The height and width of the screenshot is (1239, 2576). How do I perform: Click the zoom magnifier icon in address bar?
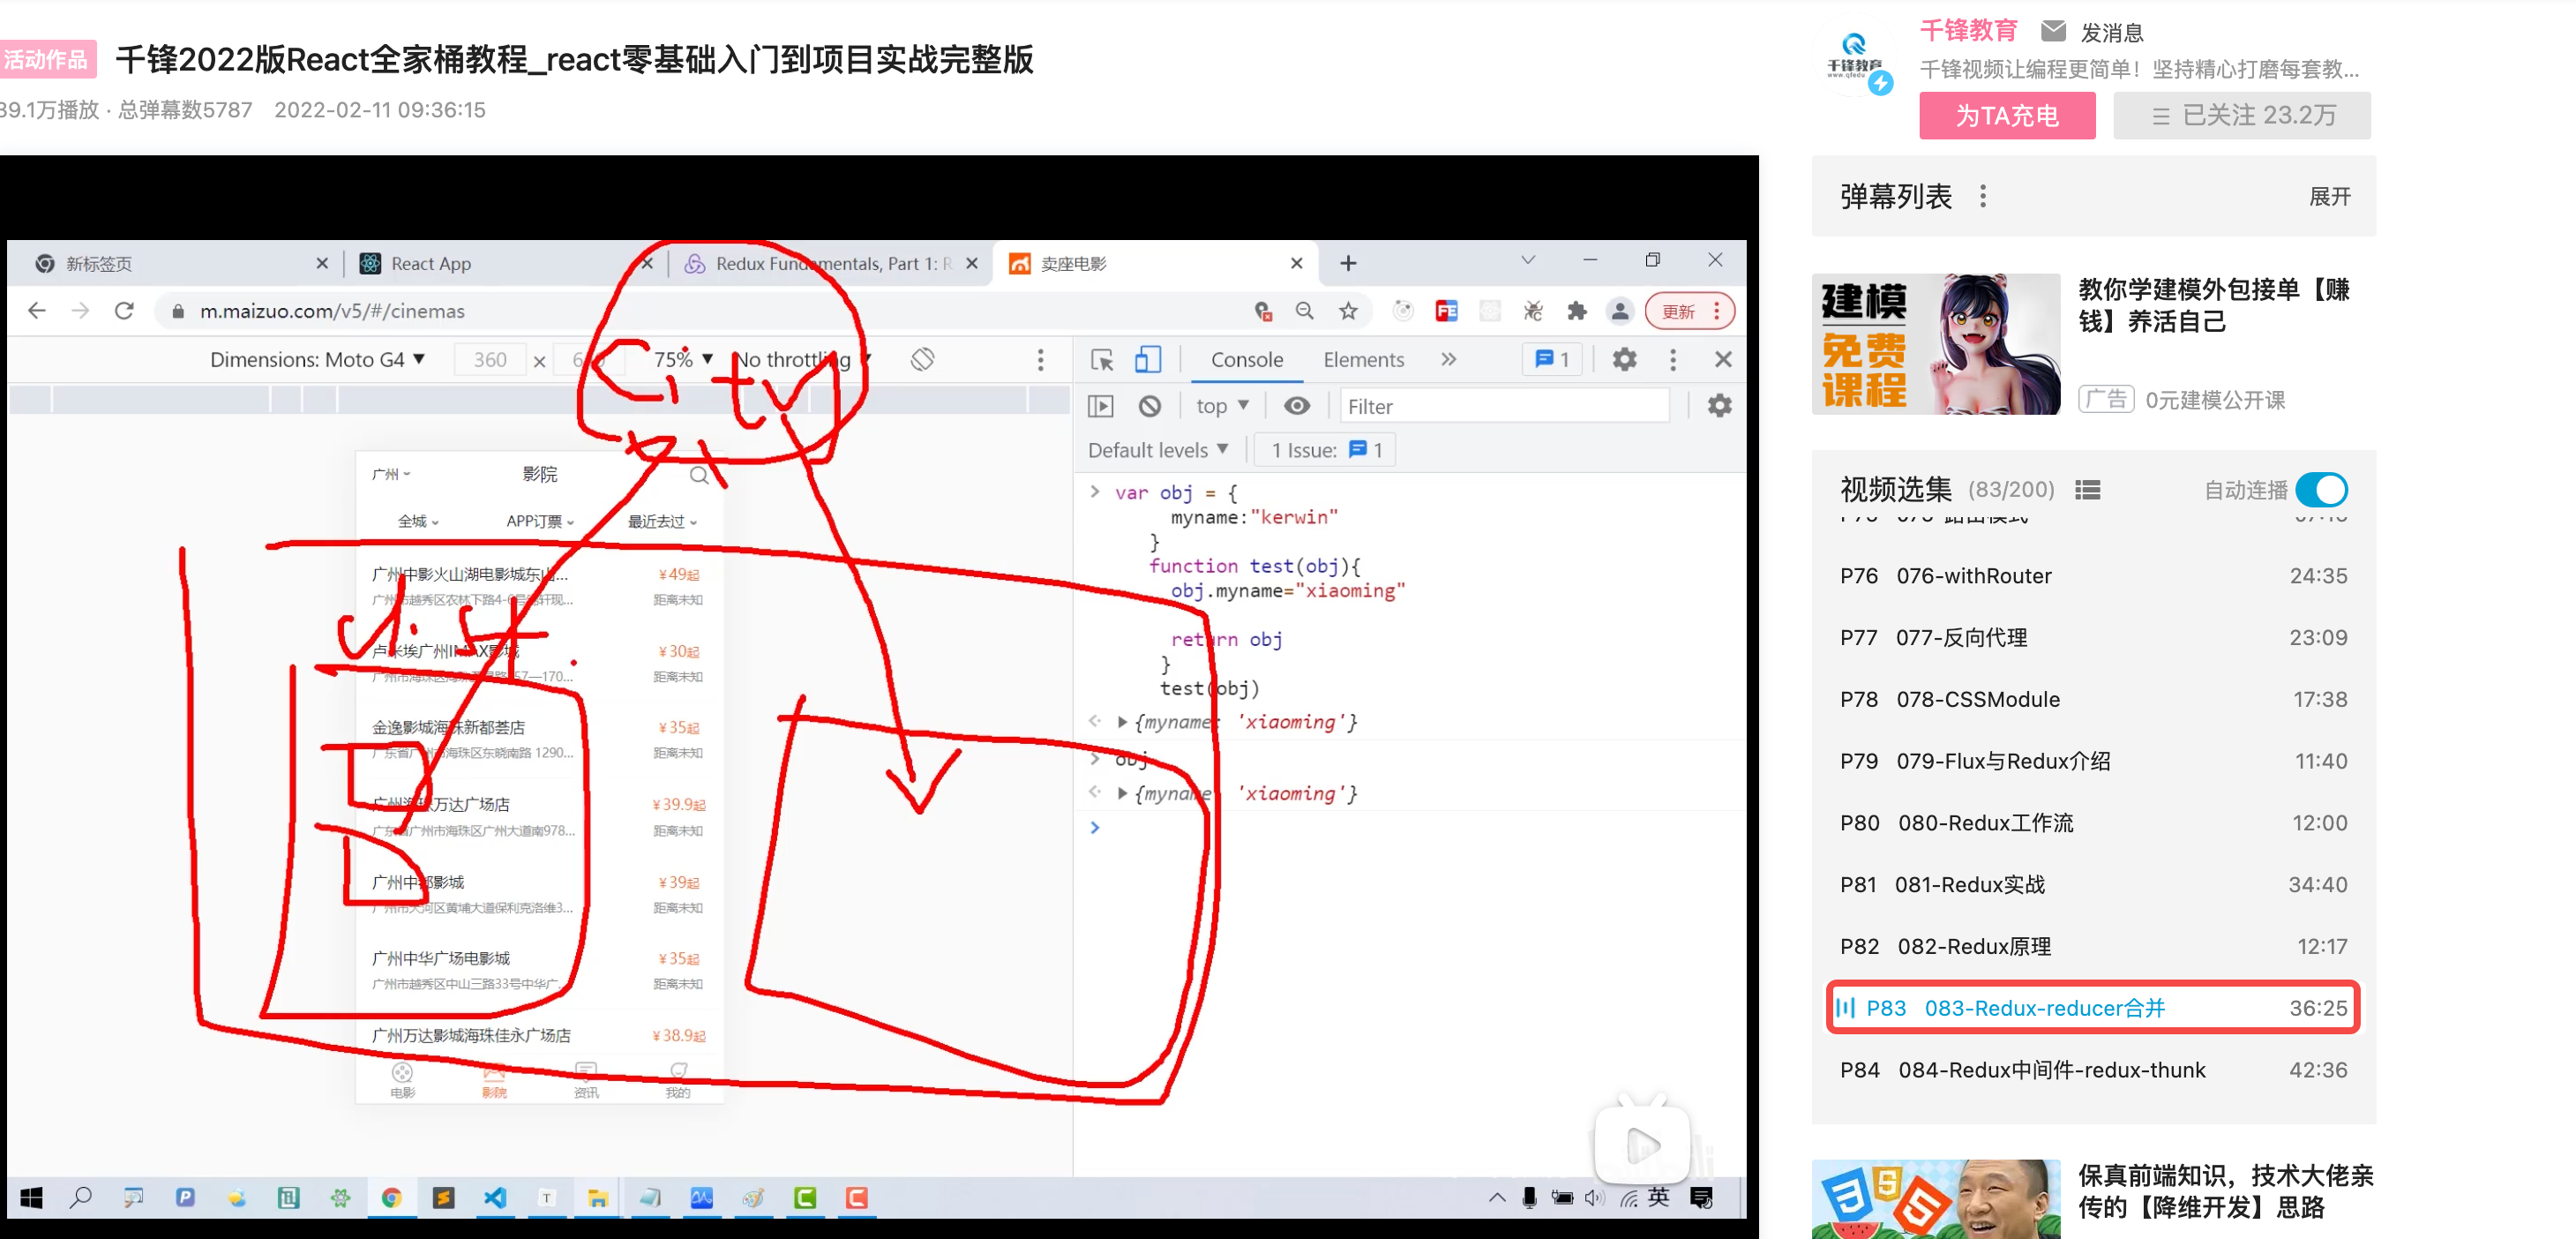point(1304,311)
